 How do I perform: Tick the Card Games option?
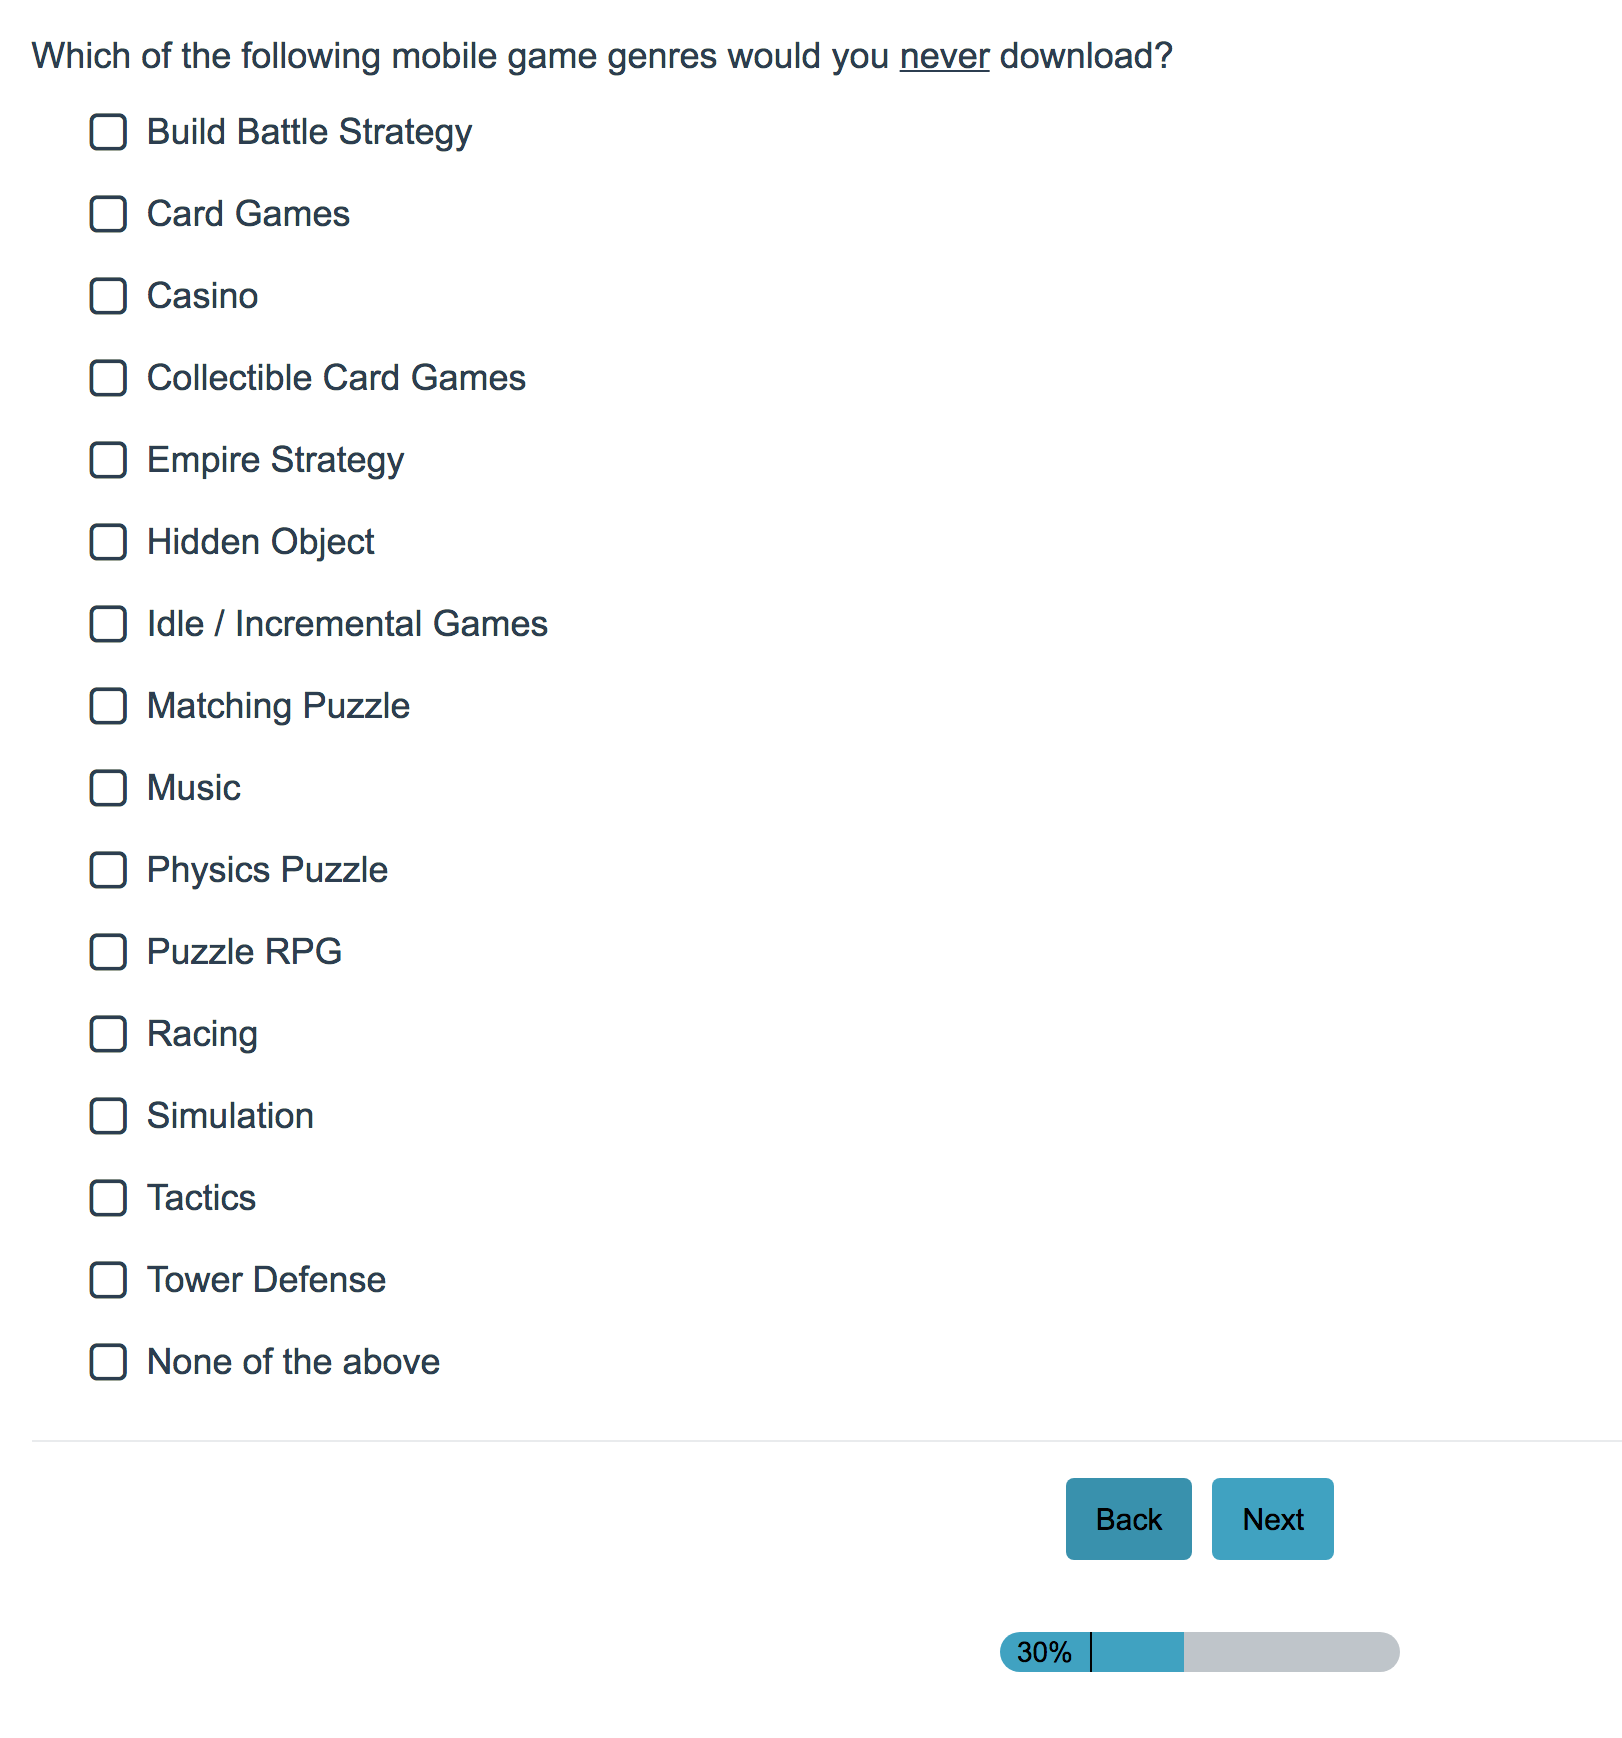pyautogui.click(x=108, y=214)
